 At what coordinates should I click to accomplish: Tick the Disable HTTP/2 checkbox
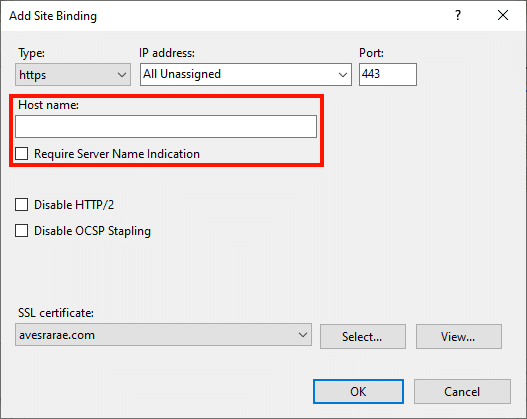tap(22, 204)
